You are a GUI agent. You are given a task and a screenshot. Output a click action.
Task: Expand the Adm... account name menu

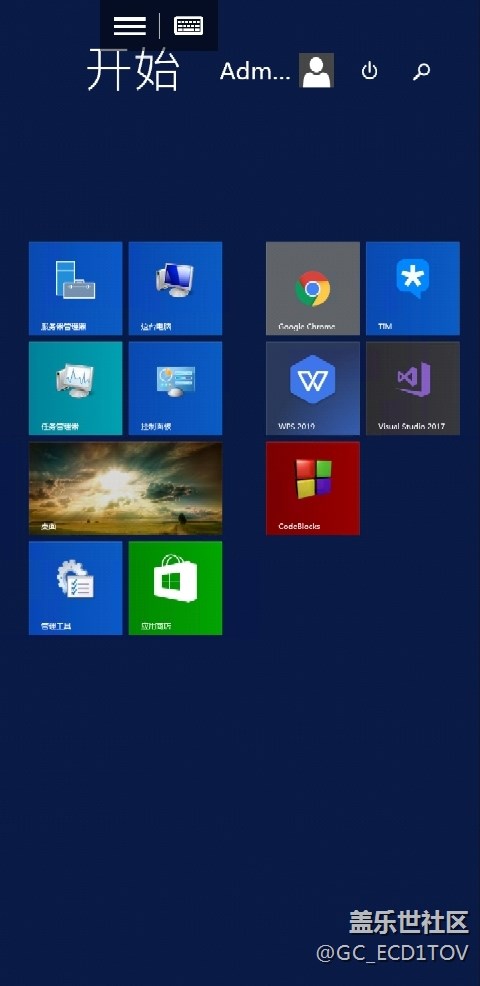(255, 72)
